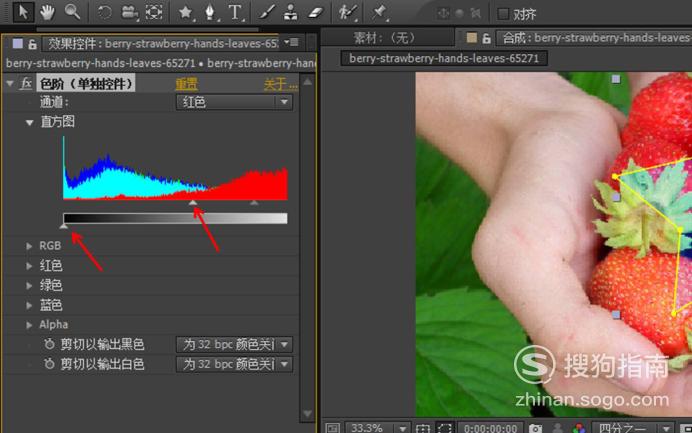Viewport: 692px width, 433px height.
Task: Select the Hand tool
Action: (x=47, y=12)
